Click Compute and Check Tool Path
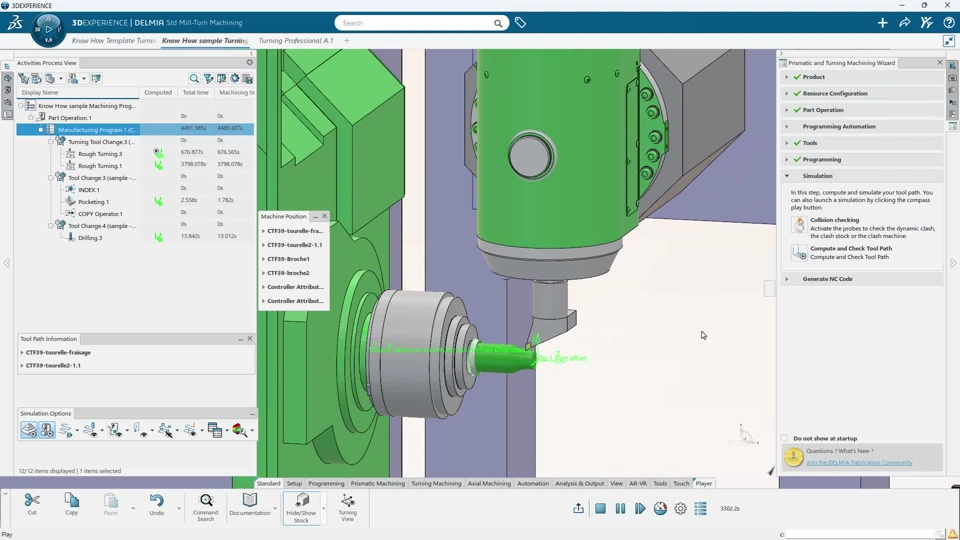960x540 pixels. point(799,253)
